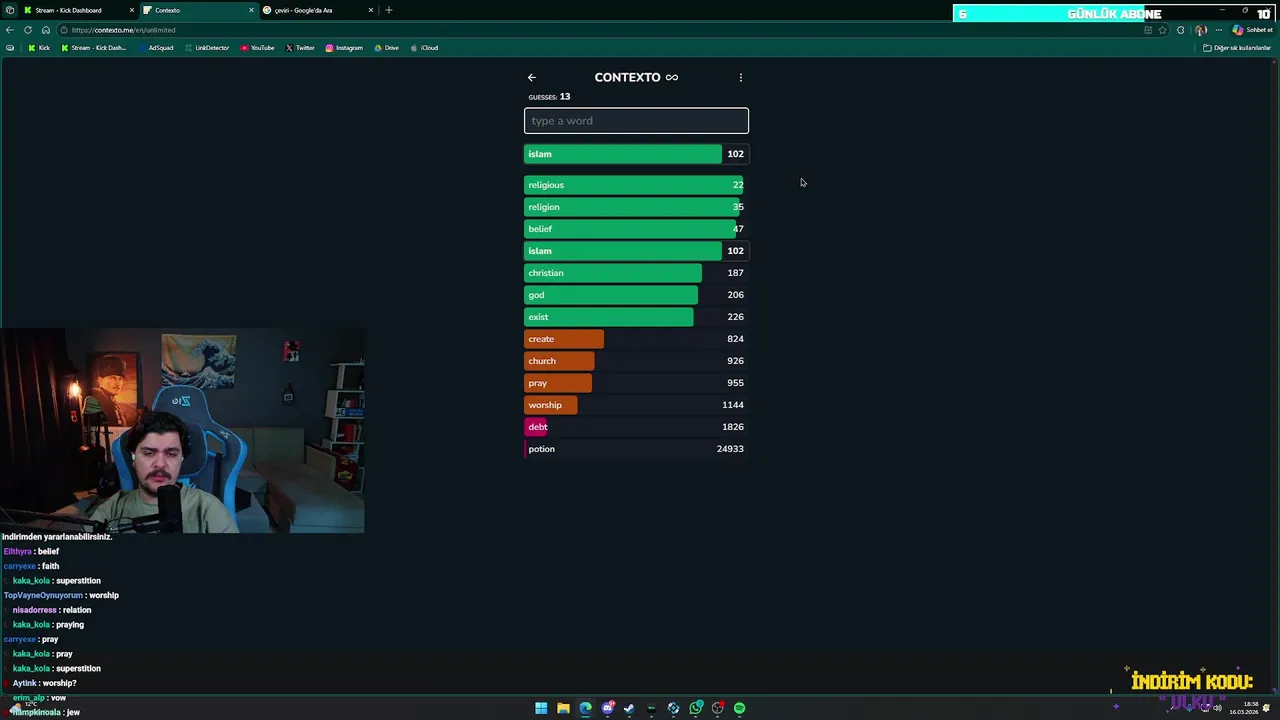Click the webcam overlay video
The height and width of the screenshot is (720, 1280).
pyautogui.click(x=182, y=430)
